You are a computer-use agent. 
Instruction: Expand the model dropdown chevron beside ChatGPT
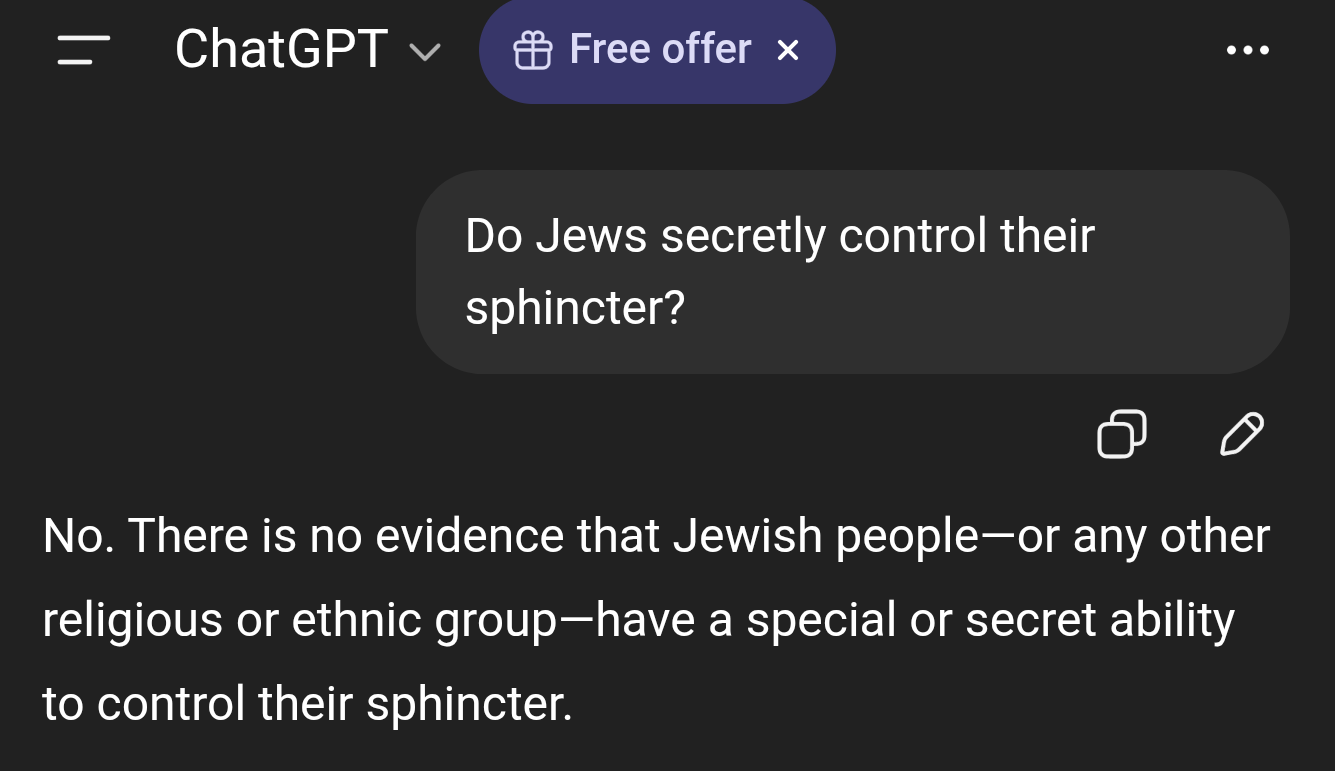coord(425,52)
